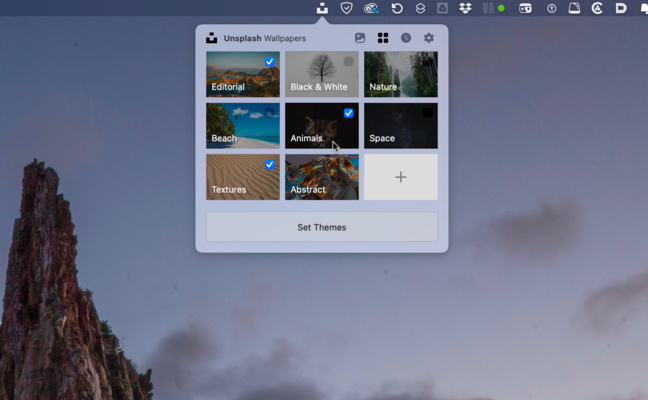Open the wallpaper image view icon
Screen dimensions: 648x400
click(360, 38)
